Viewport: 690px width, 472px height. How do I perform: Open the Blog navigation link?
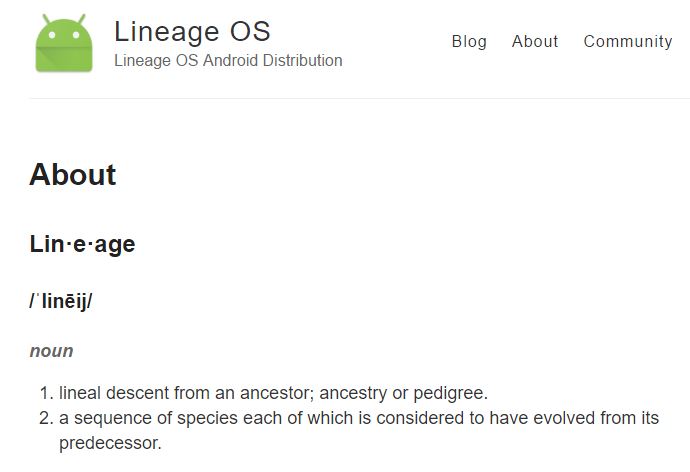click(469, 41)
